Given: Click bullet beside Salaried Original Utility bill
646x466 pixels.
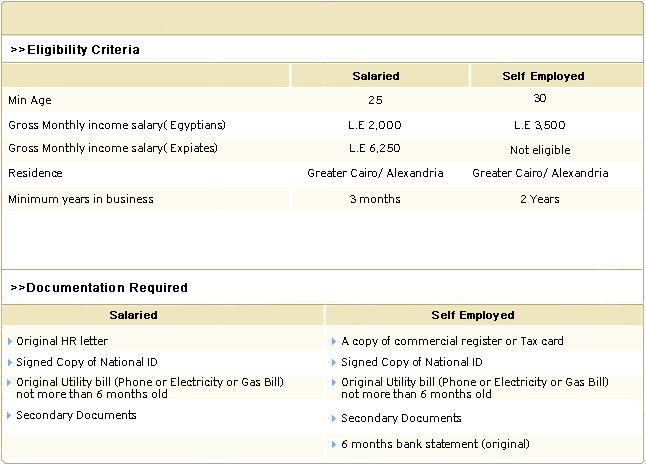Looking at the screenshot, I should (x=10, y=382).
